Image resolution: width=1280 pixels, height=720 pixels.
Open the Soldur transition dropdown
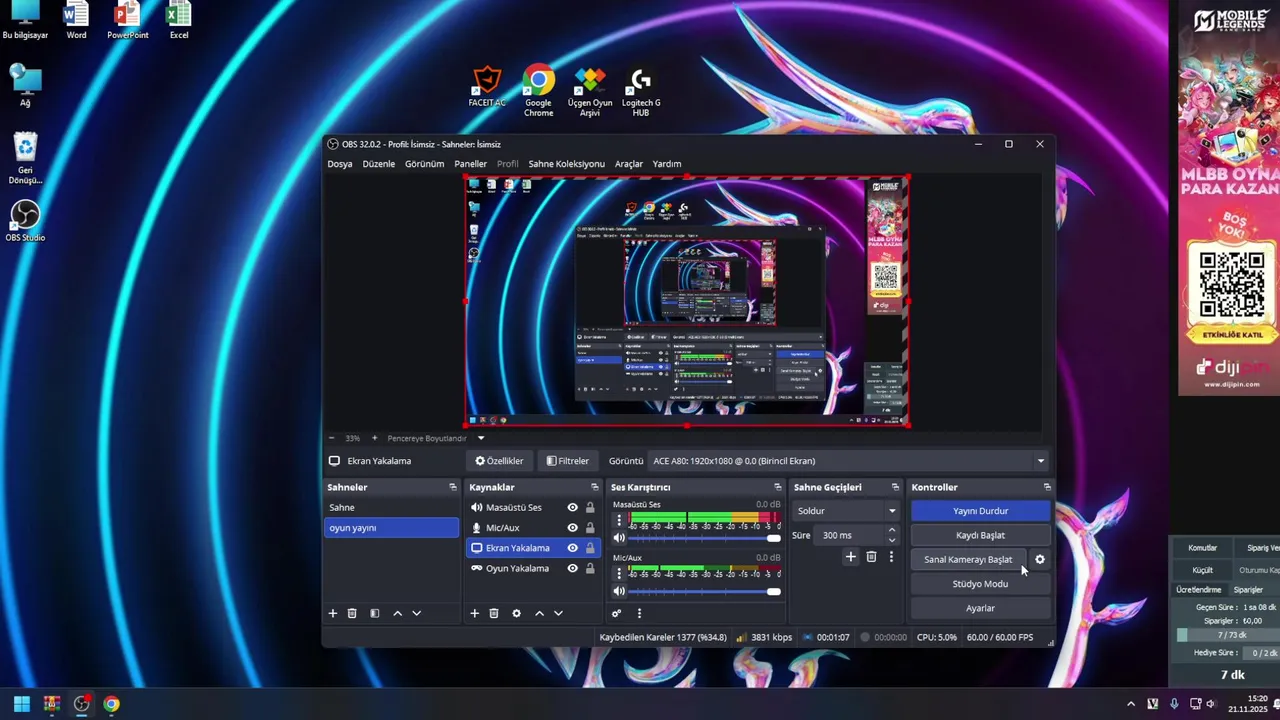click(x=846, y=511)
